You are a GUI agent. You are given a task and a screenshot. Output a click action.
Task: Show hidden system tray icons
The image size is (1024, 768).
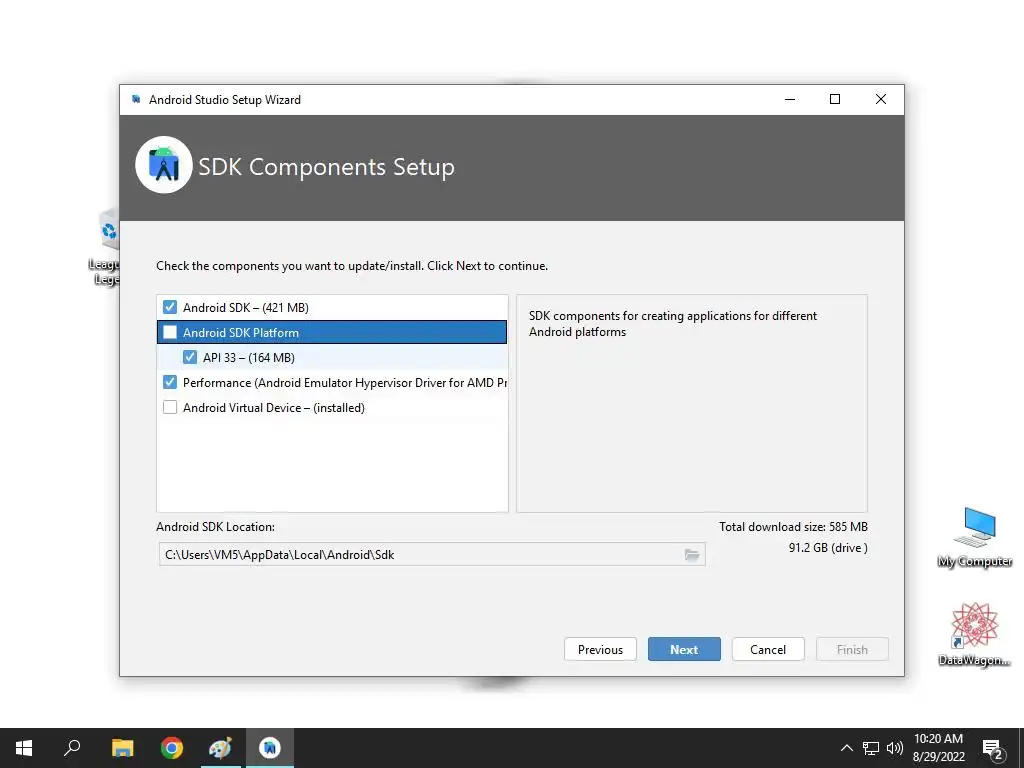(846, 748)
